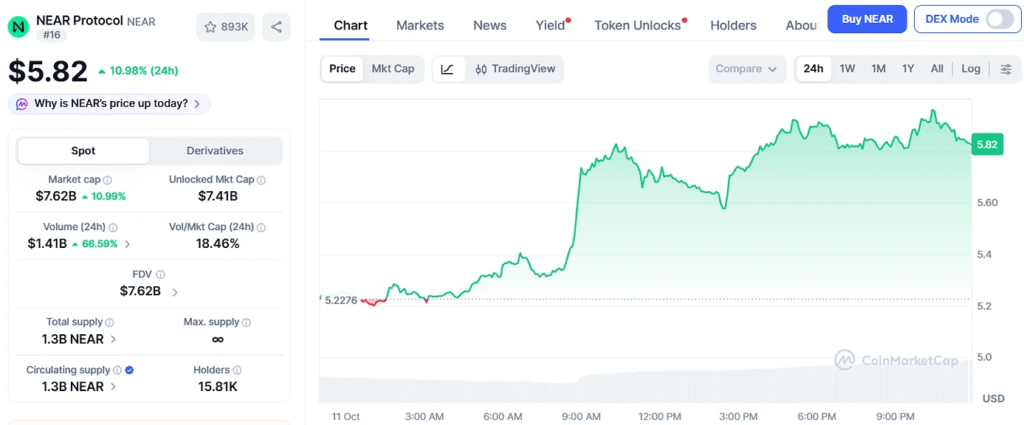Click the FDV info icon

point(161,275)
